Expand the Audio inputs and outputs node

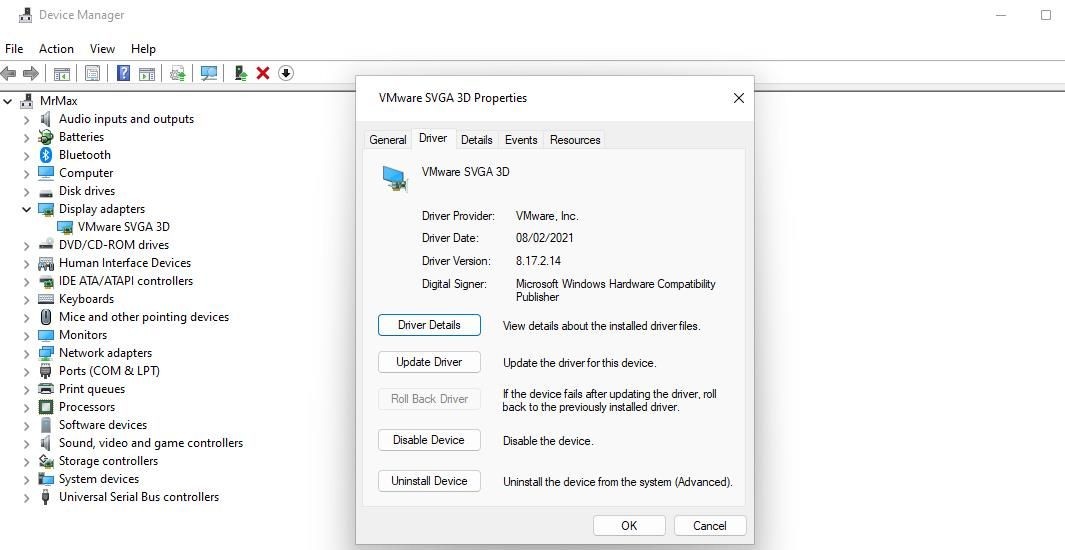[x=26, y=120]
